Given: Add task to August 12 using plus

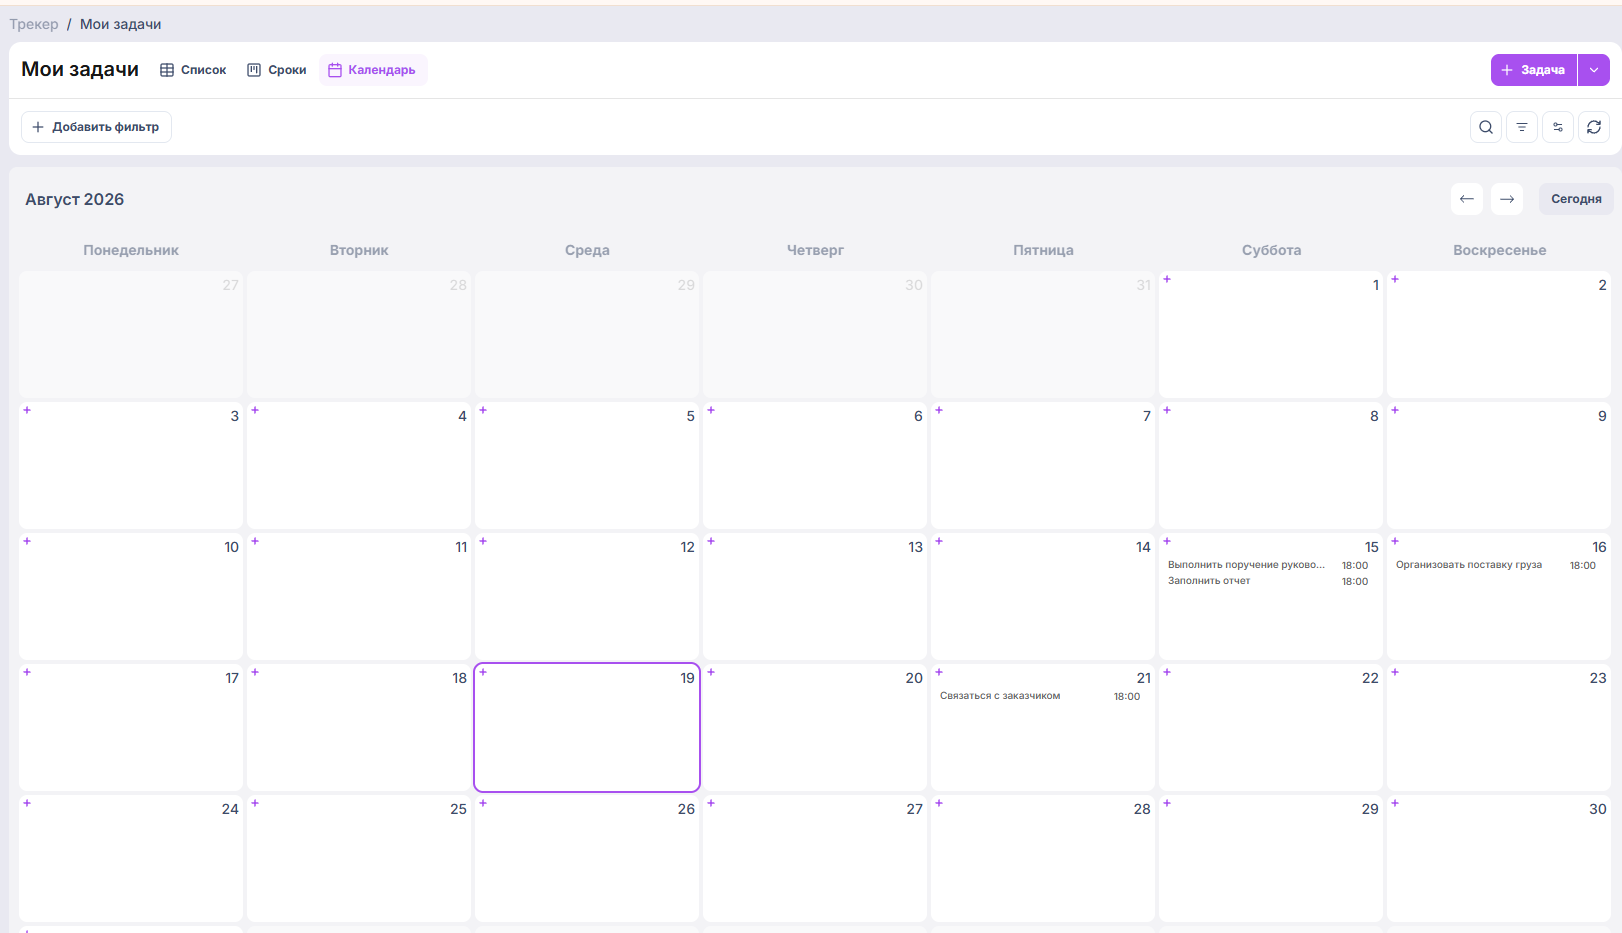Looking at the screenshot, I should tap(483, 541).
